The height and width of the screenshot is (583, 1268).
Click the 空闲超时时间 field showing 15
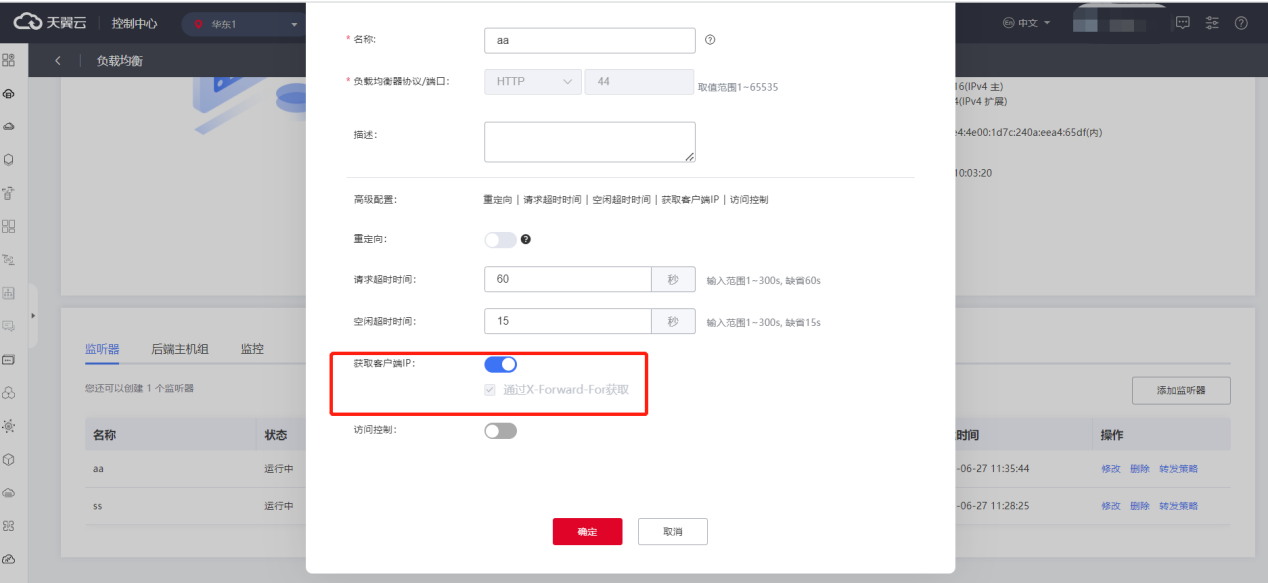(x=568, y=321)
